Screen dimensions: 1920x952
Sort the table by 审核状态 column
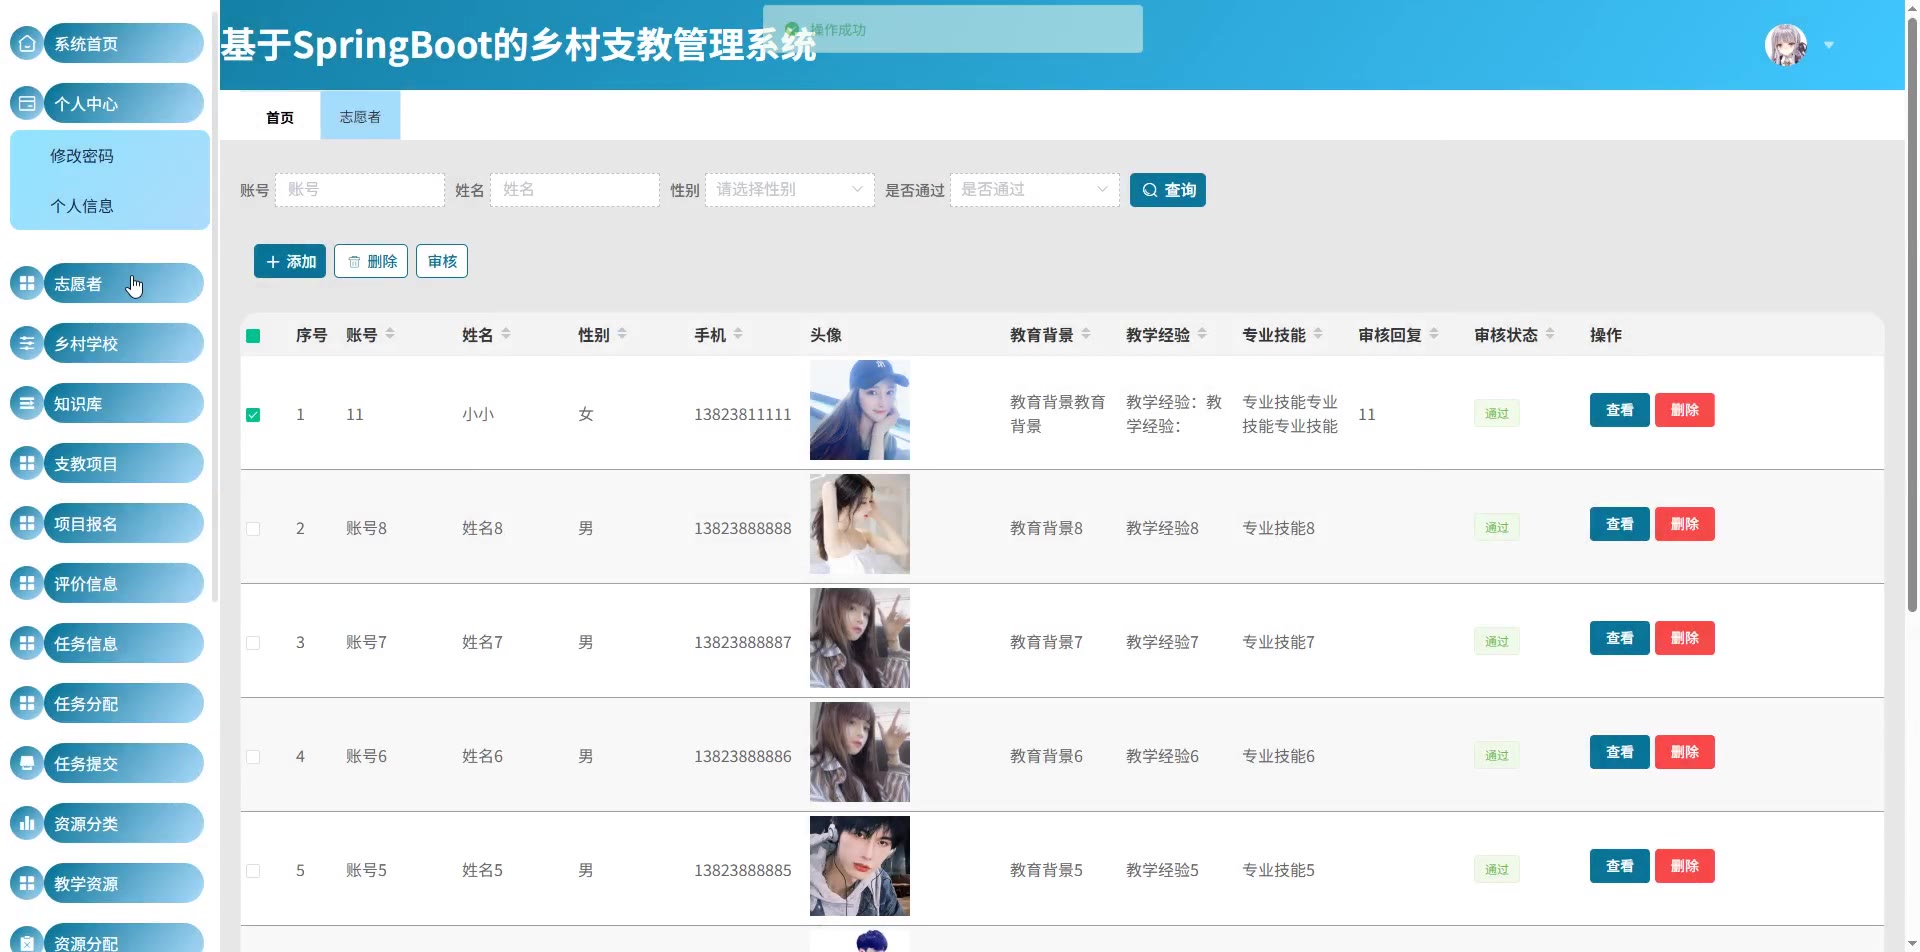[1550, 334]
